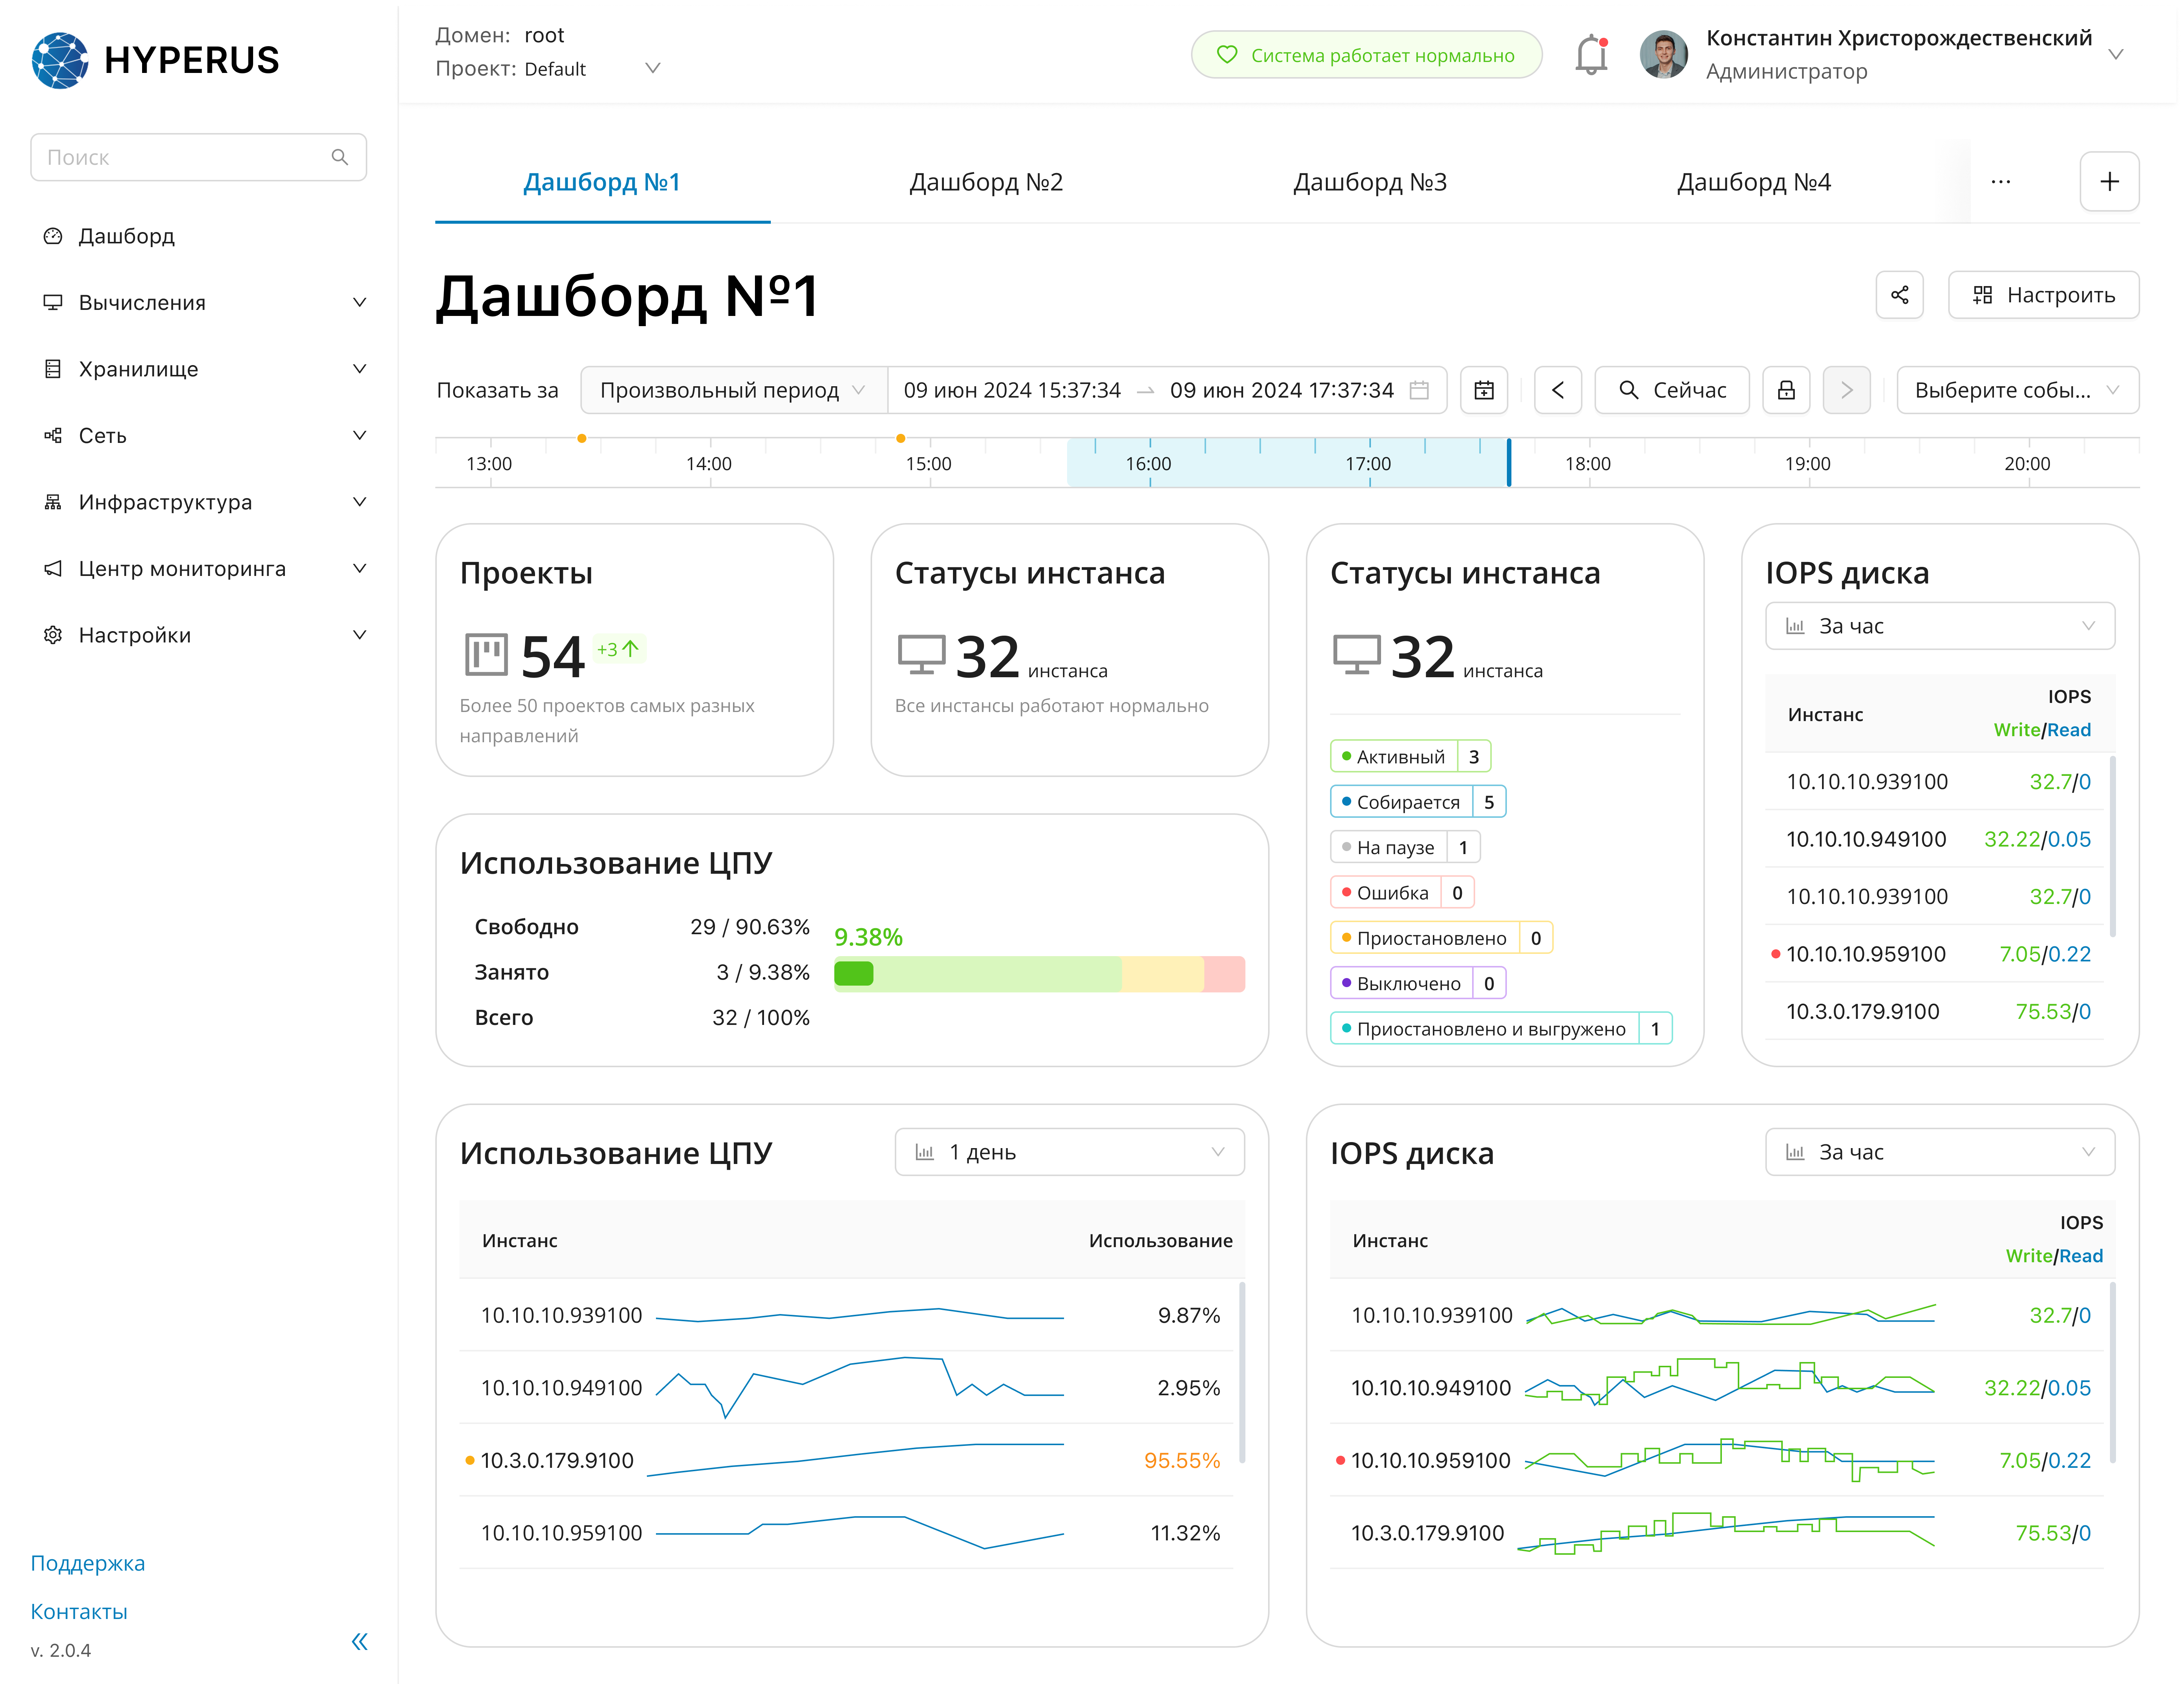2184x1684 pixels.
Task: Click the На паузе status tag
Action: coord(1405,847)
